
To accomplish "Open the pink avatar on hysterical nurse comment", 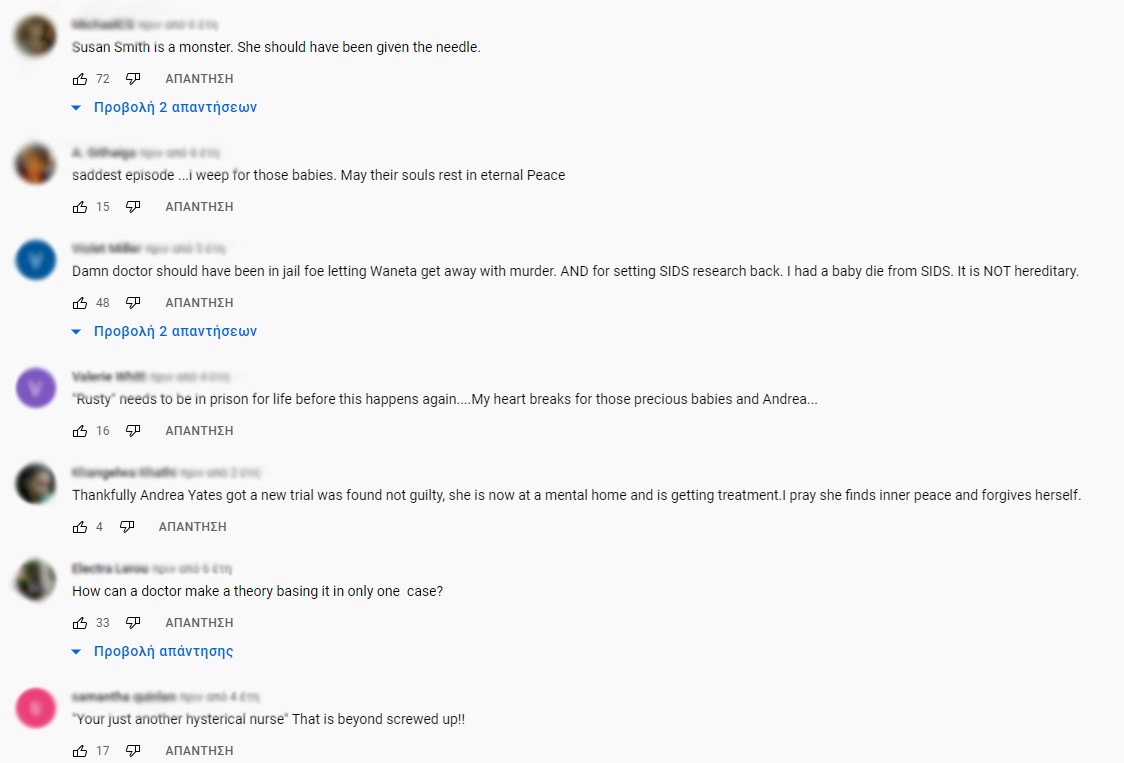I will coord(36,708).
